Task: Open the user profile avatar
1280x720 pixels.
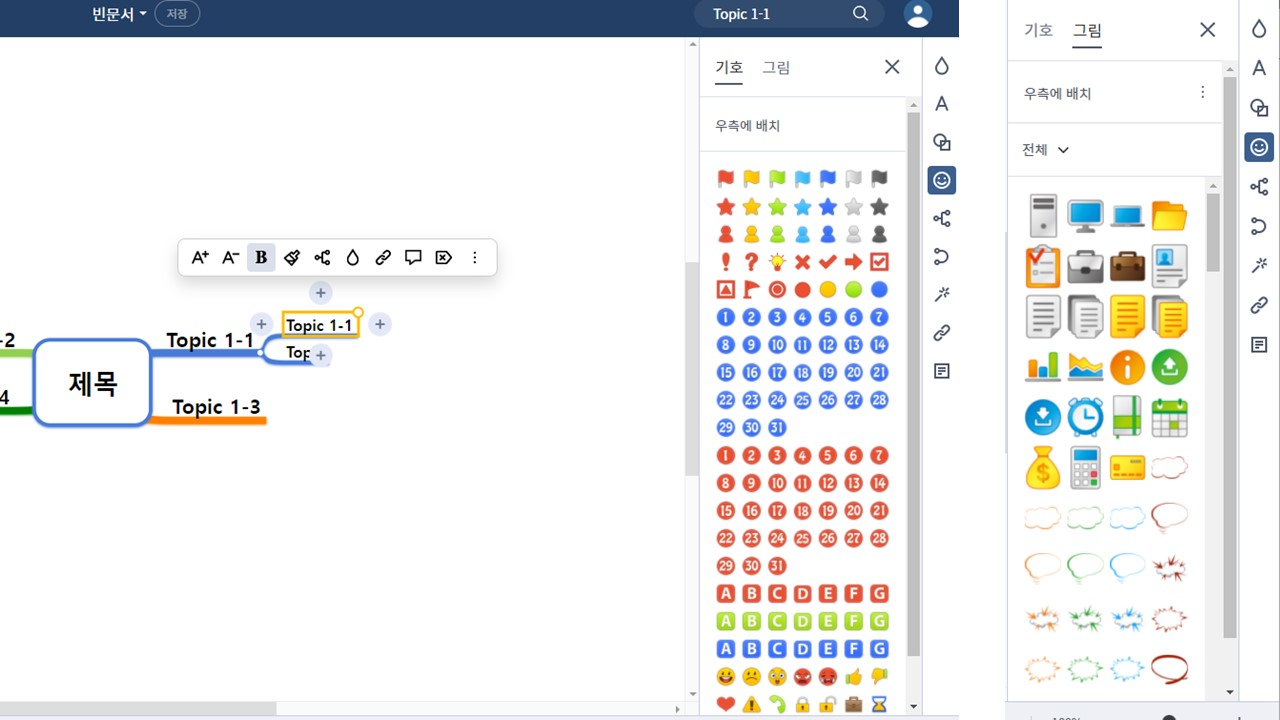Action: 917,14
